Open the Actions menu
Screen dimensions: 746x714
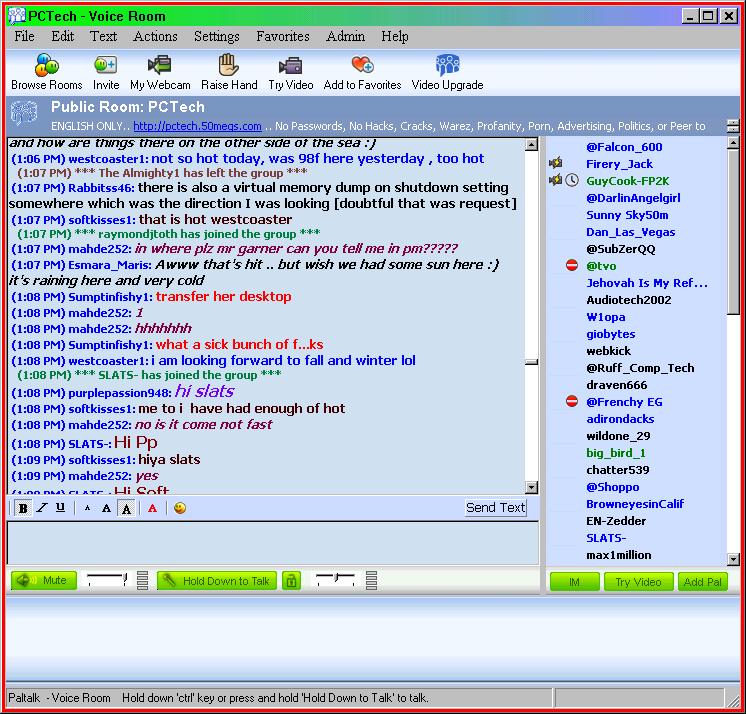click(155, 36)
